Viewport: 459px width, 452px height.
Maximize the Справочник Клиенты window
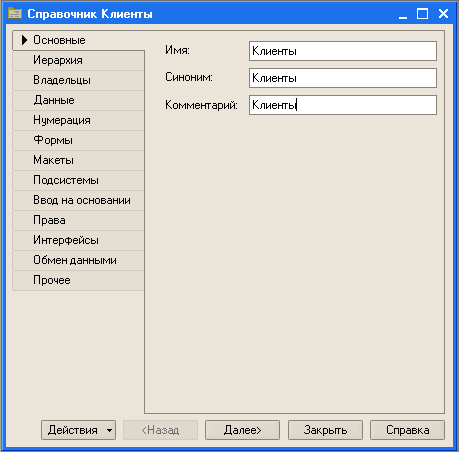pyautogui.click(x=422, y=14)
